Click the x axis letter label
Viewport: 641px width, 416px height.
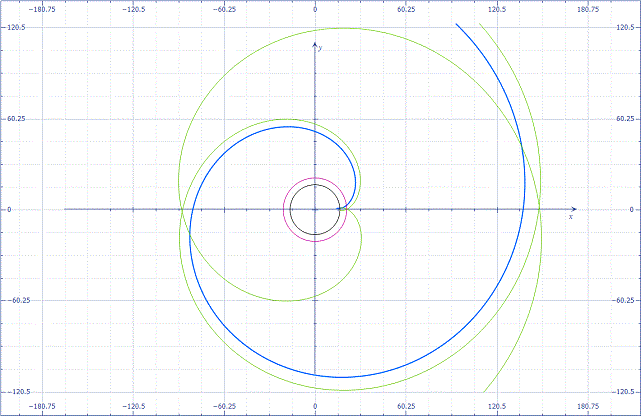coord(571,217)
